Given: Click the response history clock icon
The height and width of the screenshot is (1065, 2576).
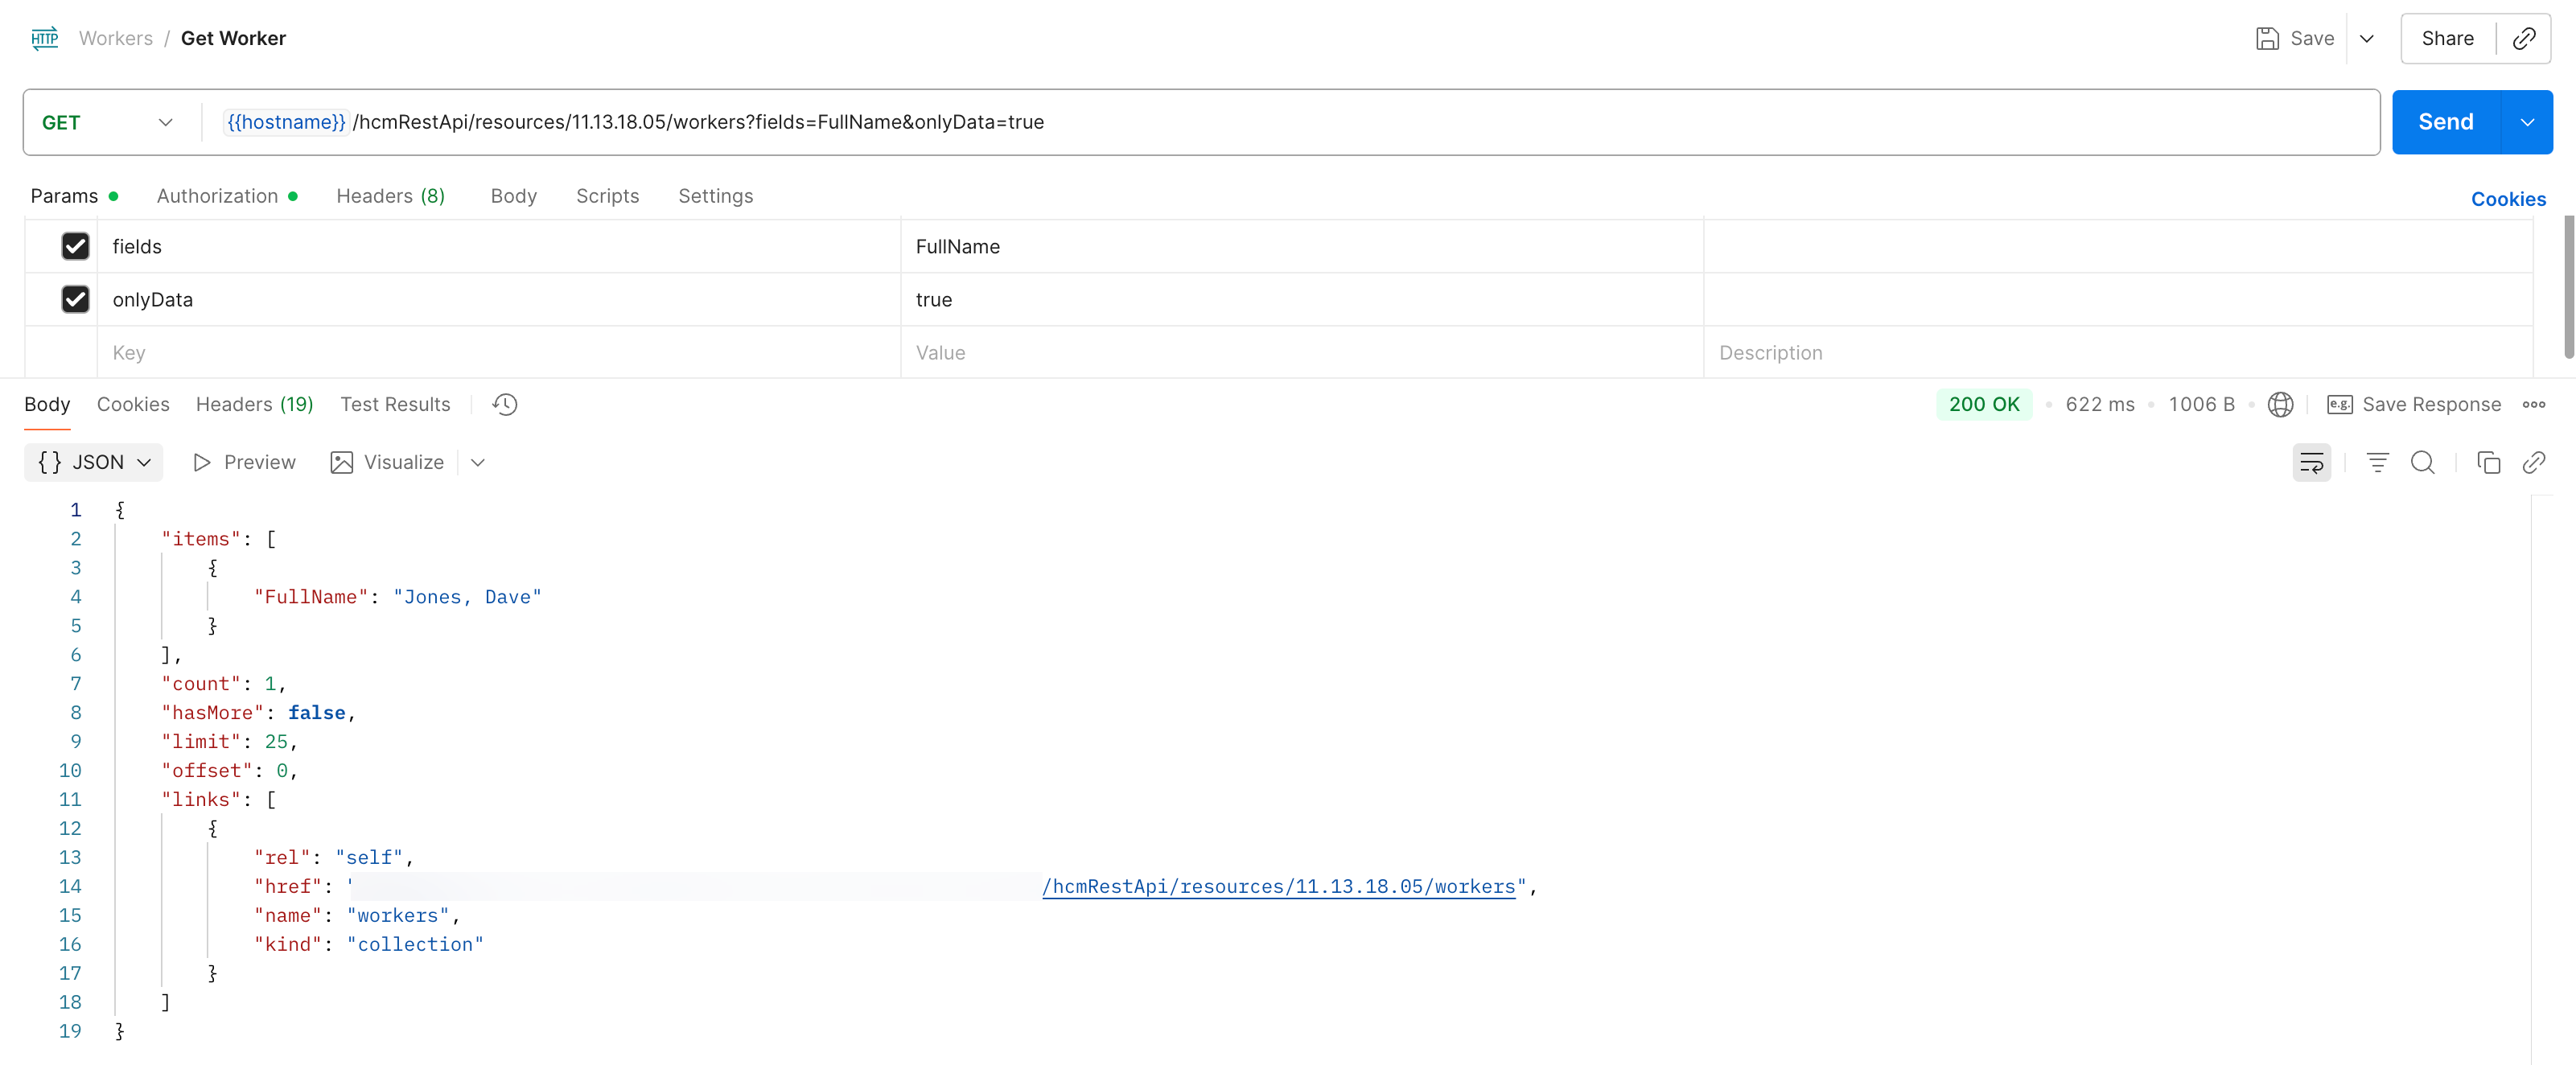Looking at the screenshot, I should tap(505, 404).
